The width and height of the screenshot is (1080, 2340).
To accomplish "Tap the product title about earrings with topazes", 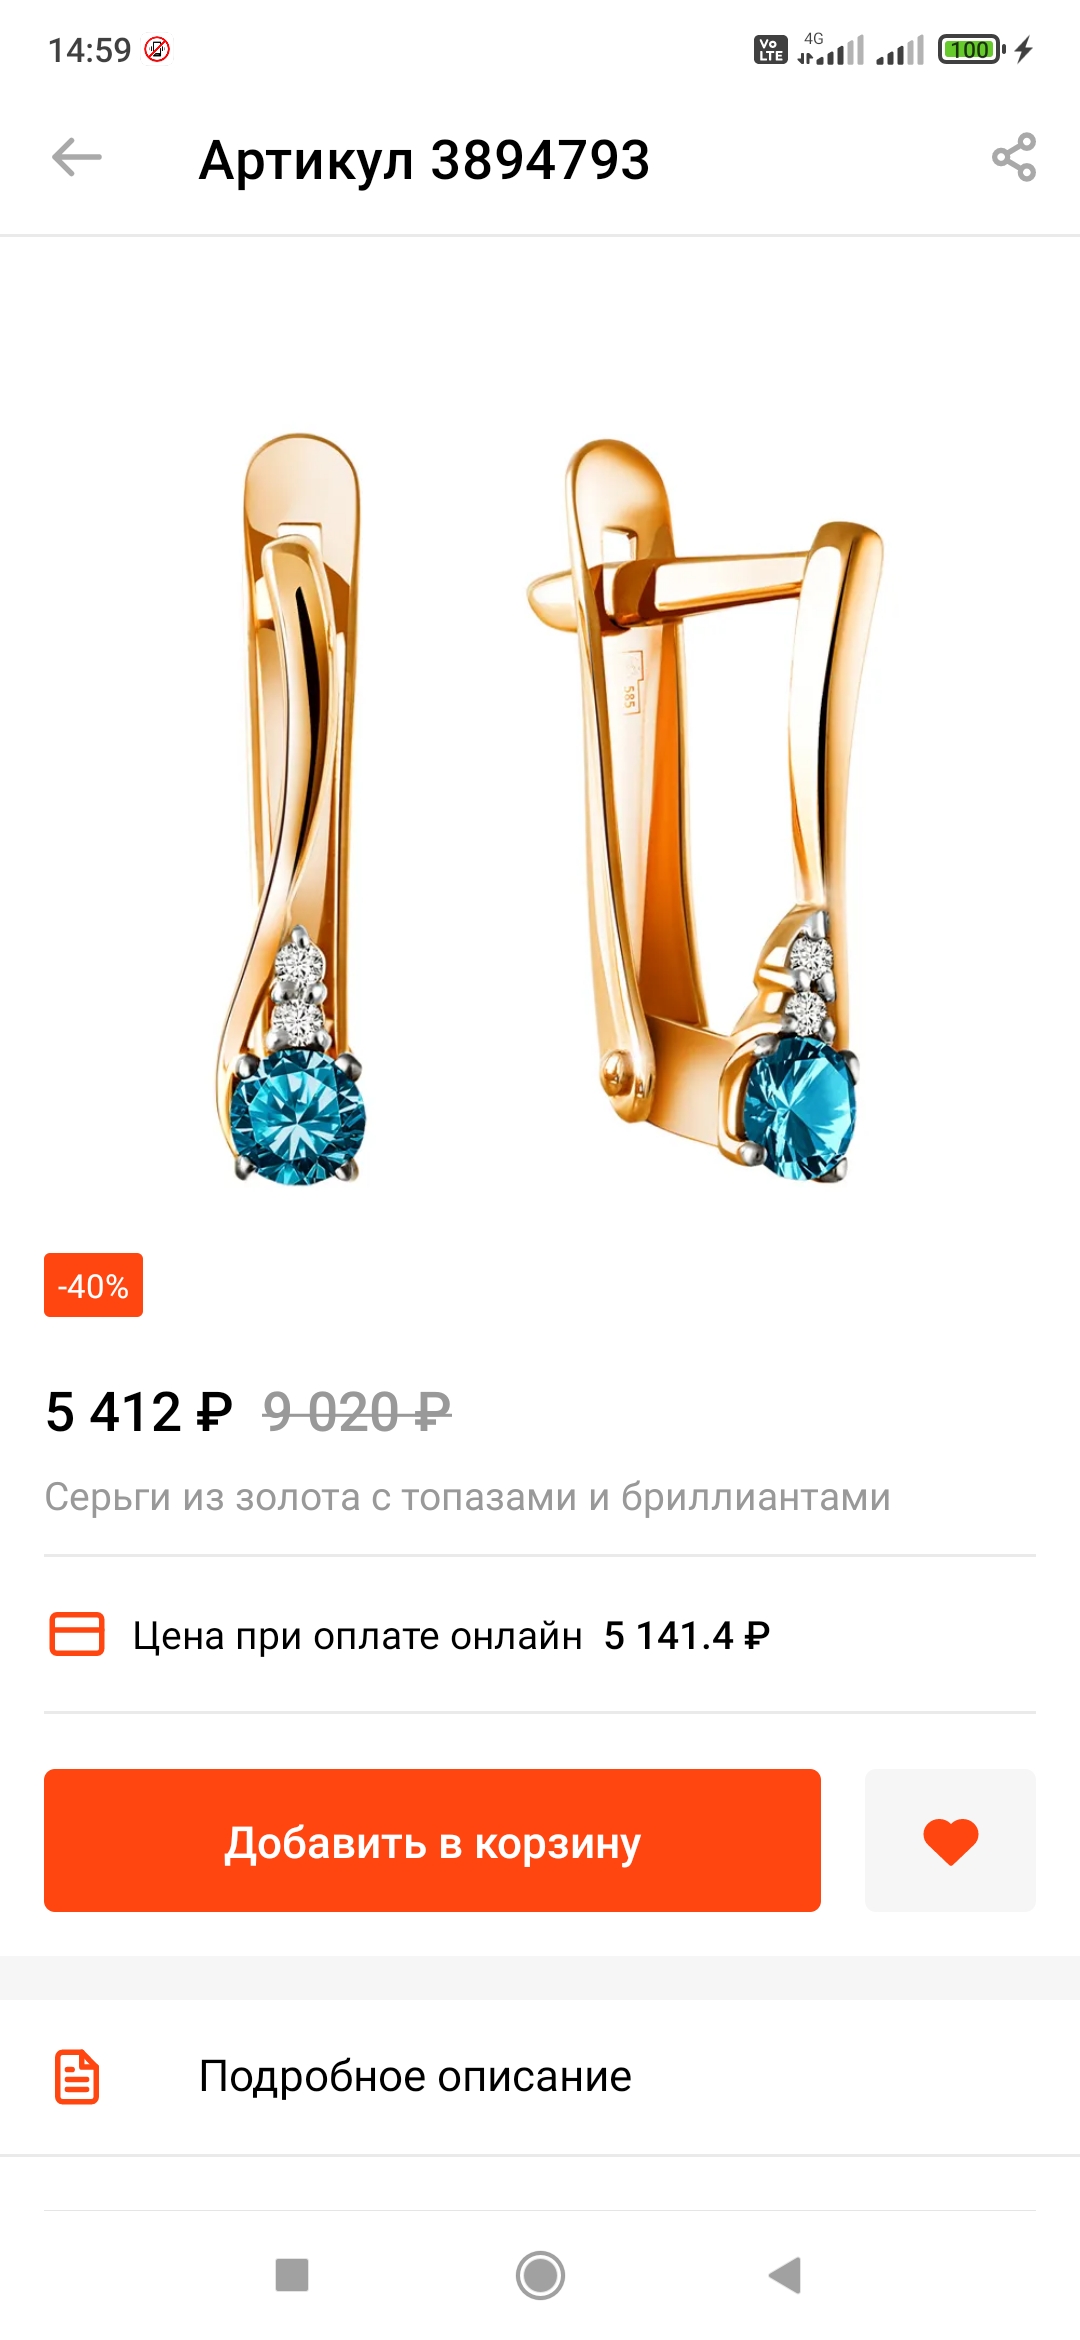I will click(467, 1497).
